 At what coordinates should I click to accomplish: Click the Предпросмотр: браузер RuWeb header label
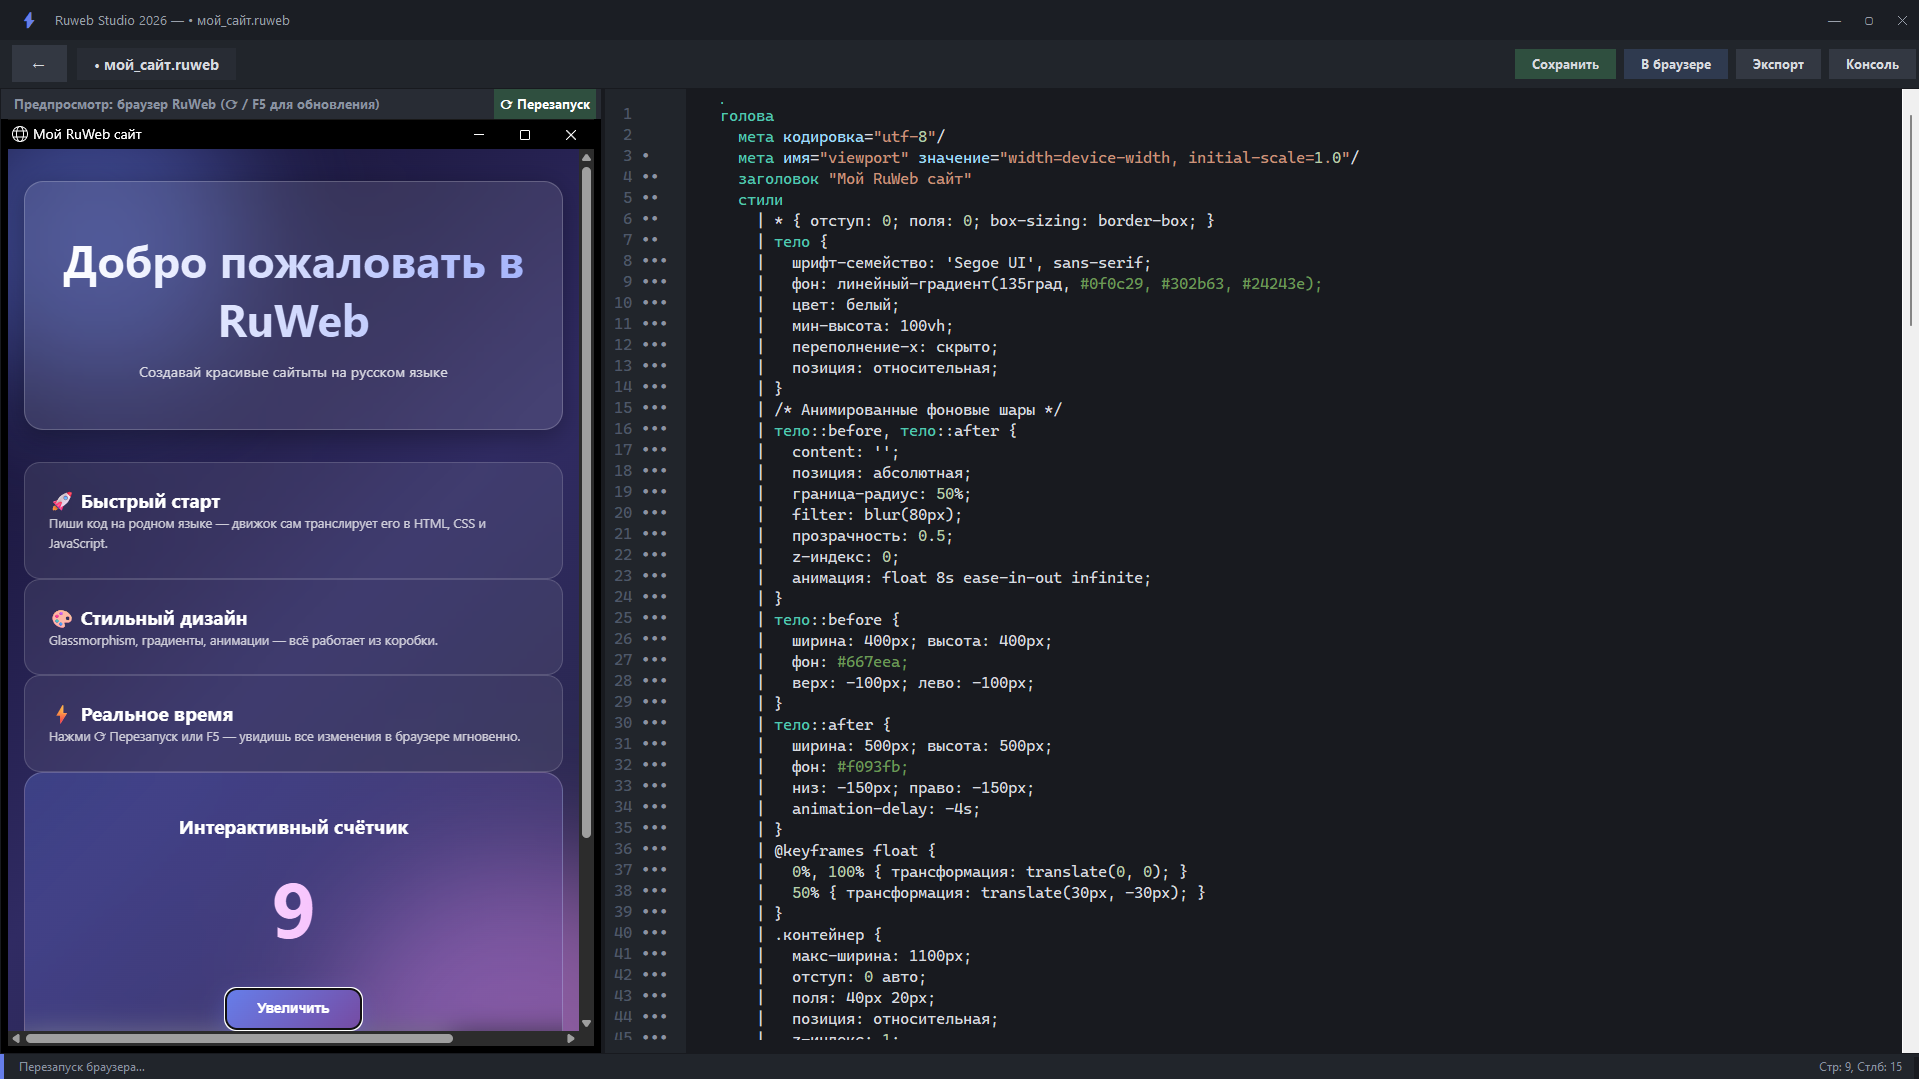(x=196, y=104)
